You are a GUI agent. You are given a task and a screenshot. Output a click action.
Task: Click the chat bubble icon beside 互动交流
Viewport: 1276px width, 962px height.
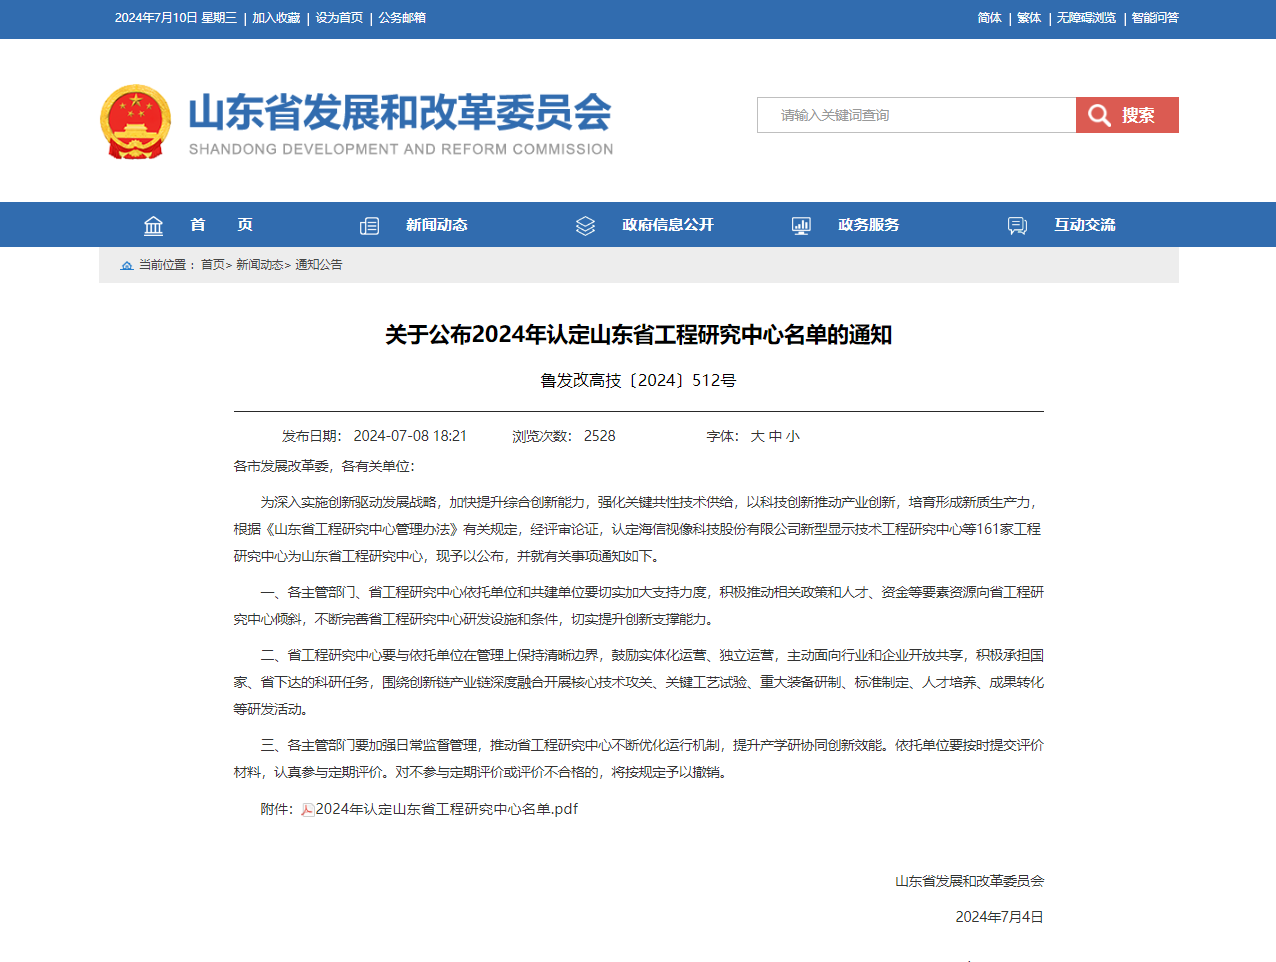coord(1017,226)
